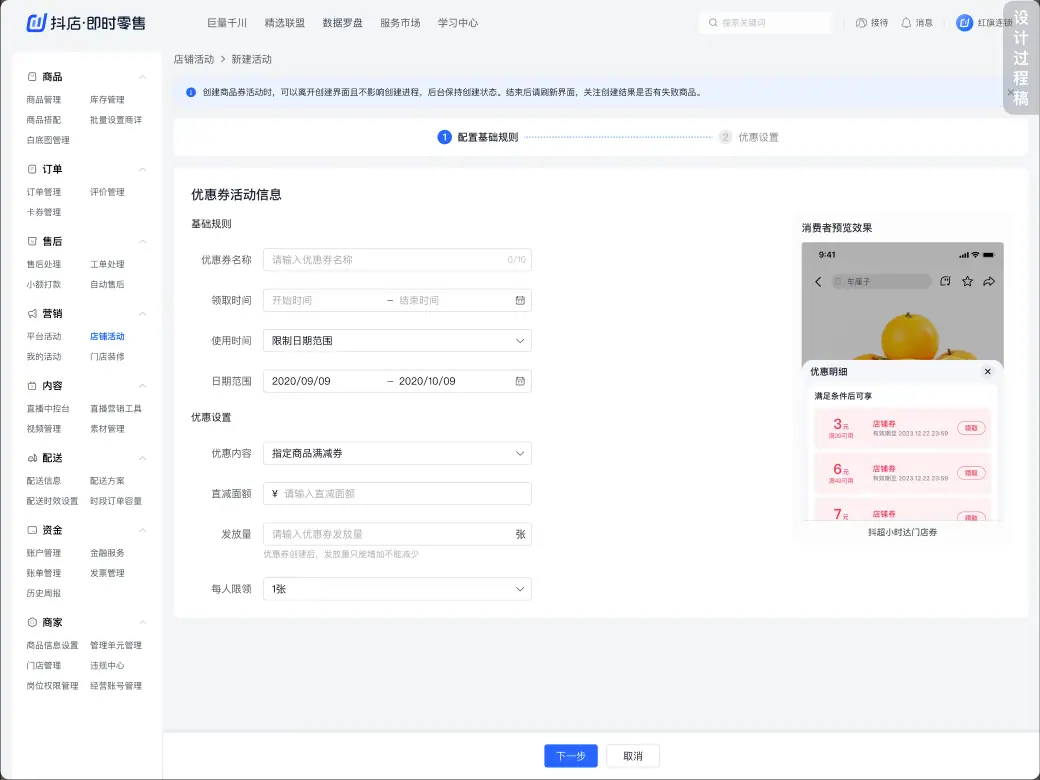This screenshot has width=1040, height=780.
Task: Focus the 直减面额 input field
Action: pos(397,493)
